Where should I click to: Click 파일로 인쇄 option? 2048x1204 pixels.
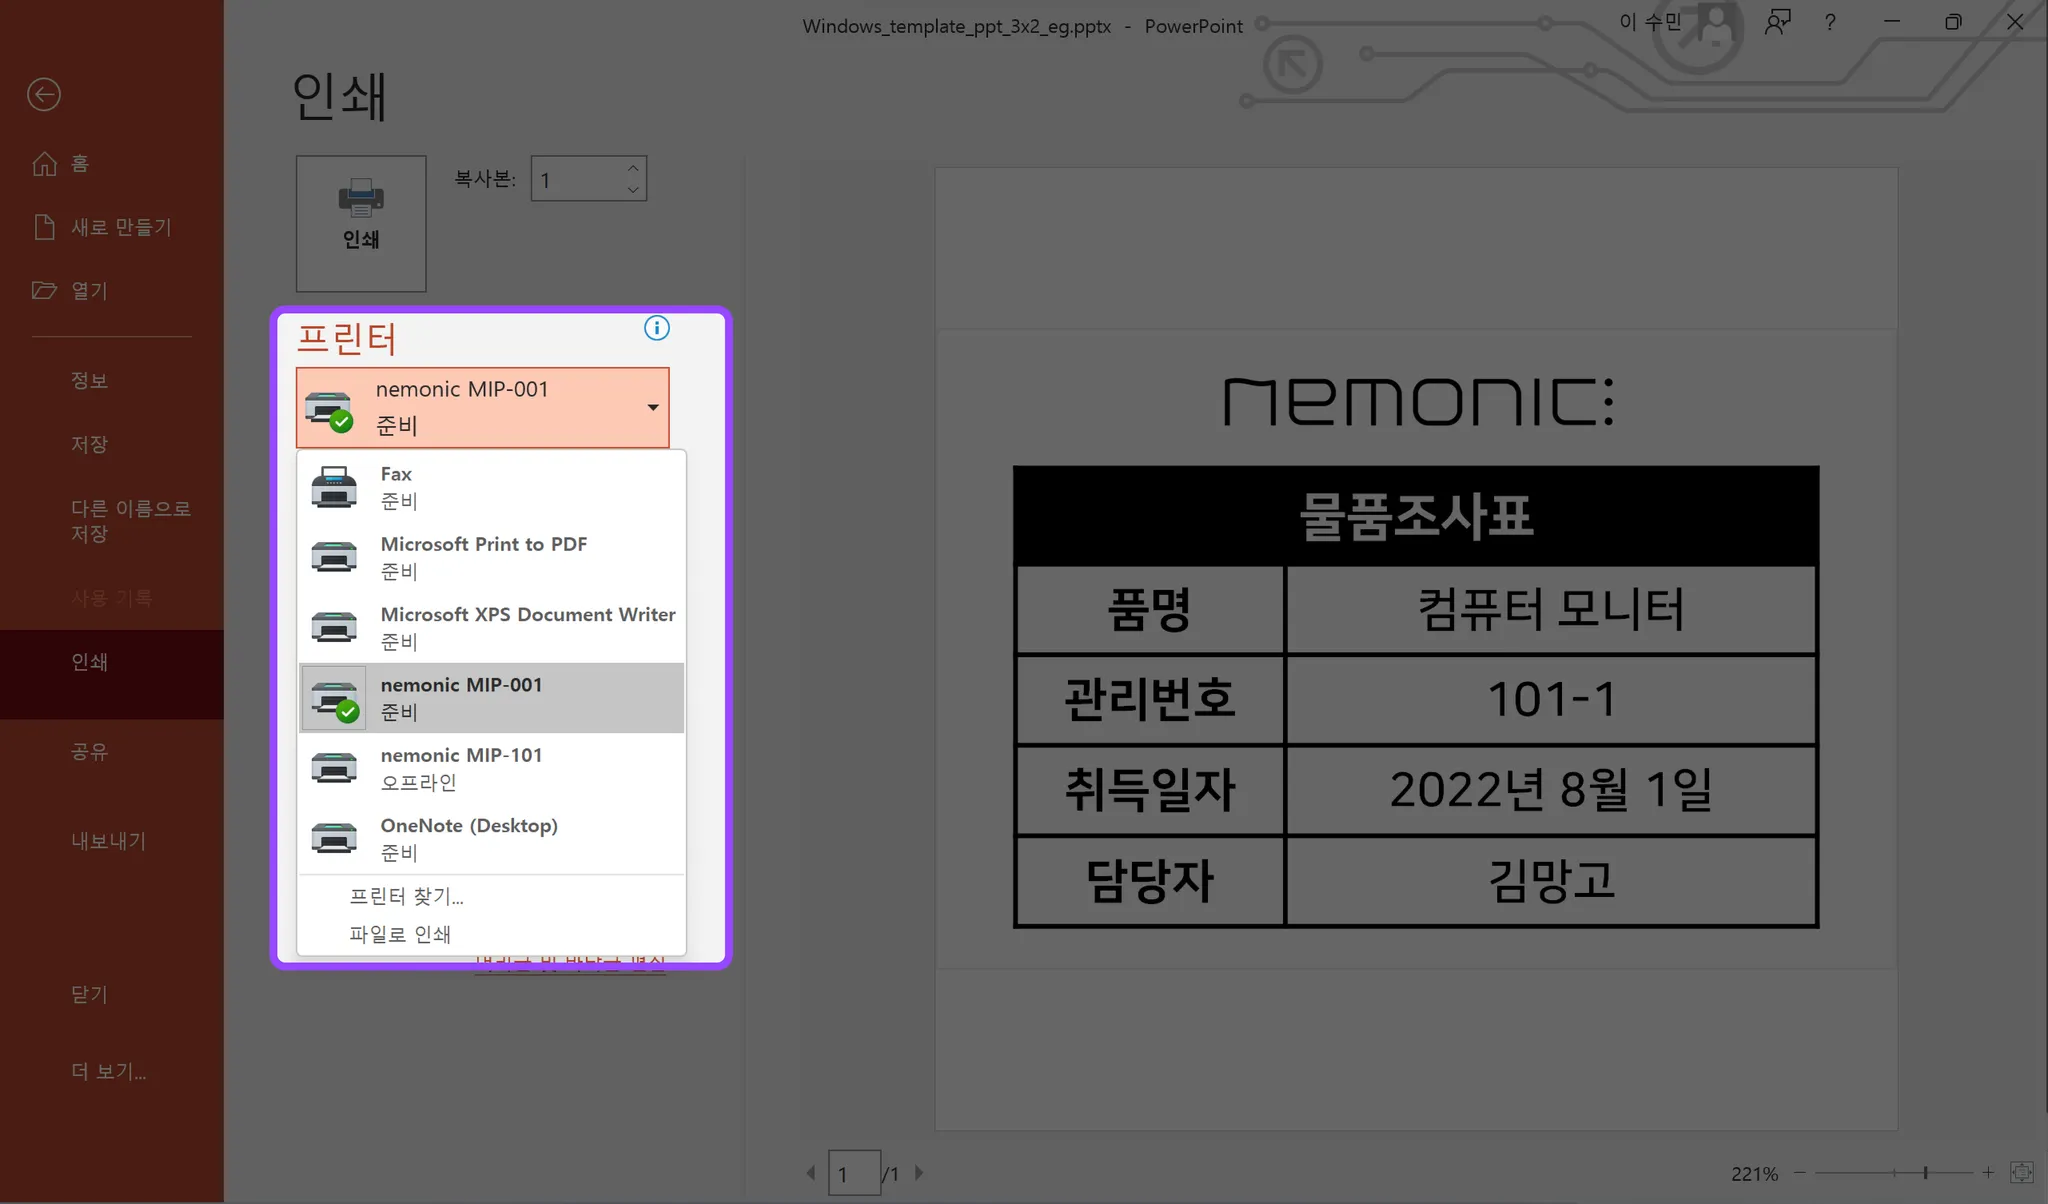point(400,934)
